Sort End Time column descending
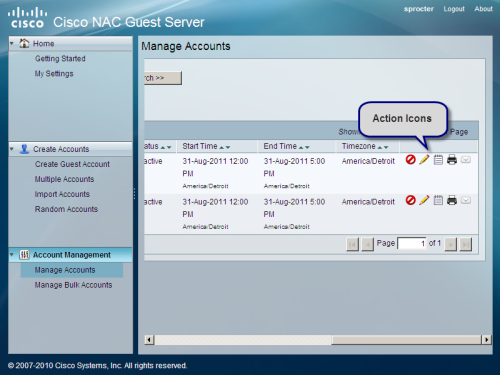Image resolution: width=500 pixels, height=375 pixels. tap(307, 147)
